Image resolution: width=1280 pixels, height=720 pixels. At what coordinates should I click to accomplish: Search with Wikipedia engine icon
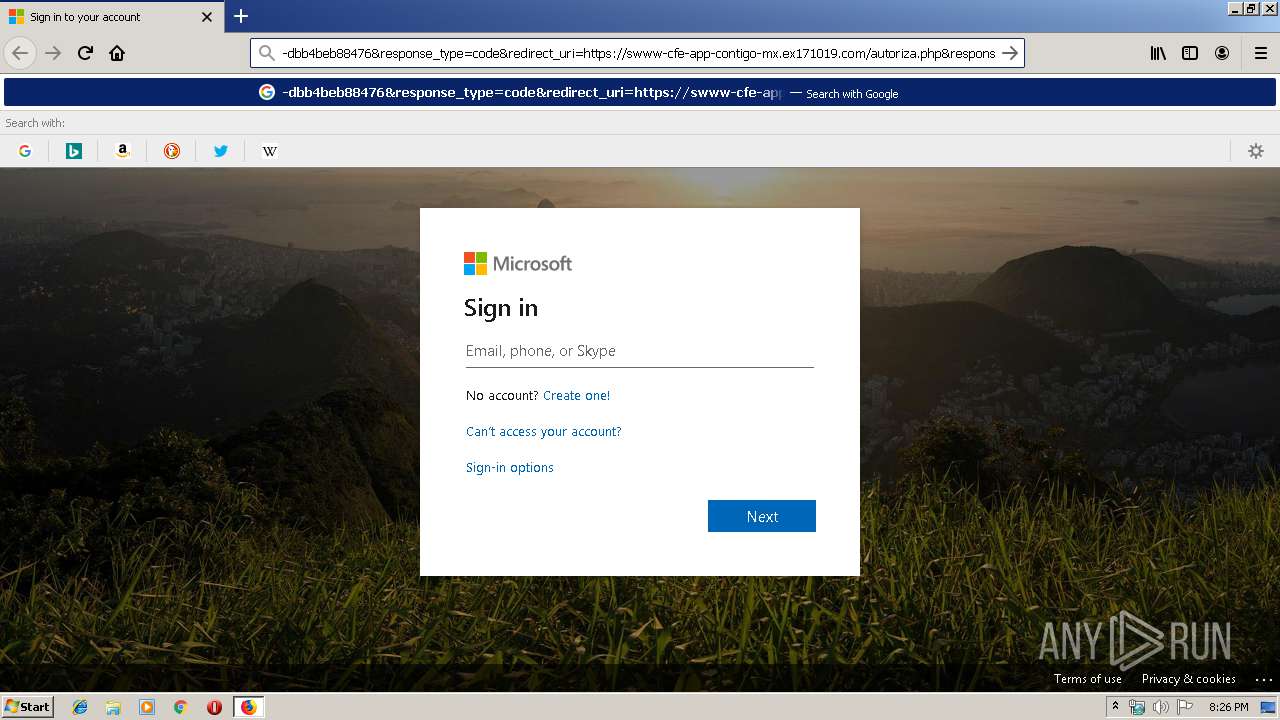pyautogui.click(x=270, y=151)
